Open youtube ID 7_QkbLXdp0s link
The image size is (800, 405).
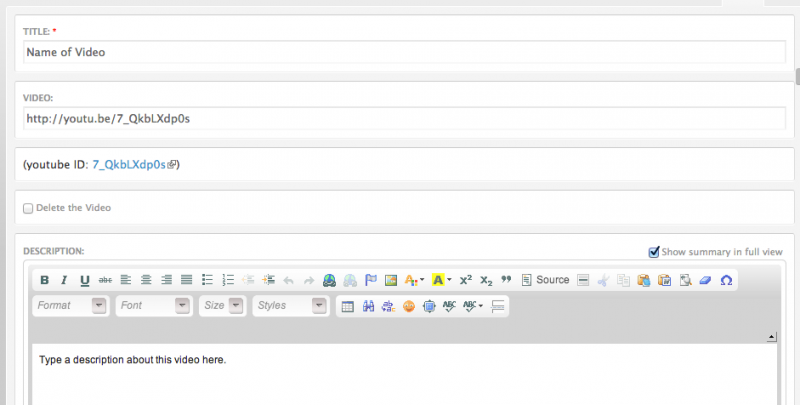point(129,164)
